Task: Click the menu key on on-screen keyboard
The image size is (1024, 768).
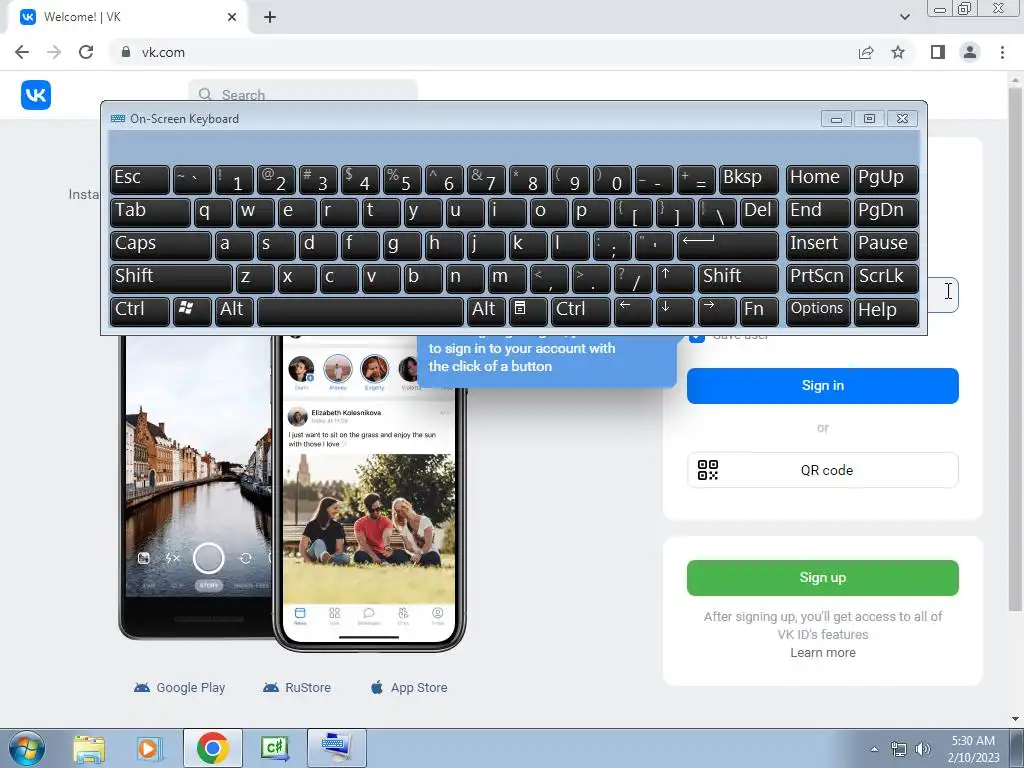Action: coord(528,311)
